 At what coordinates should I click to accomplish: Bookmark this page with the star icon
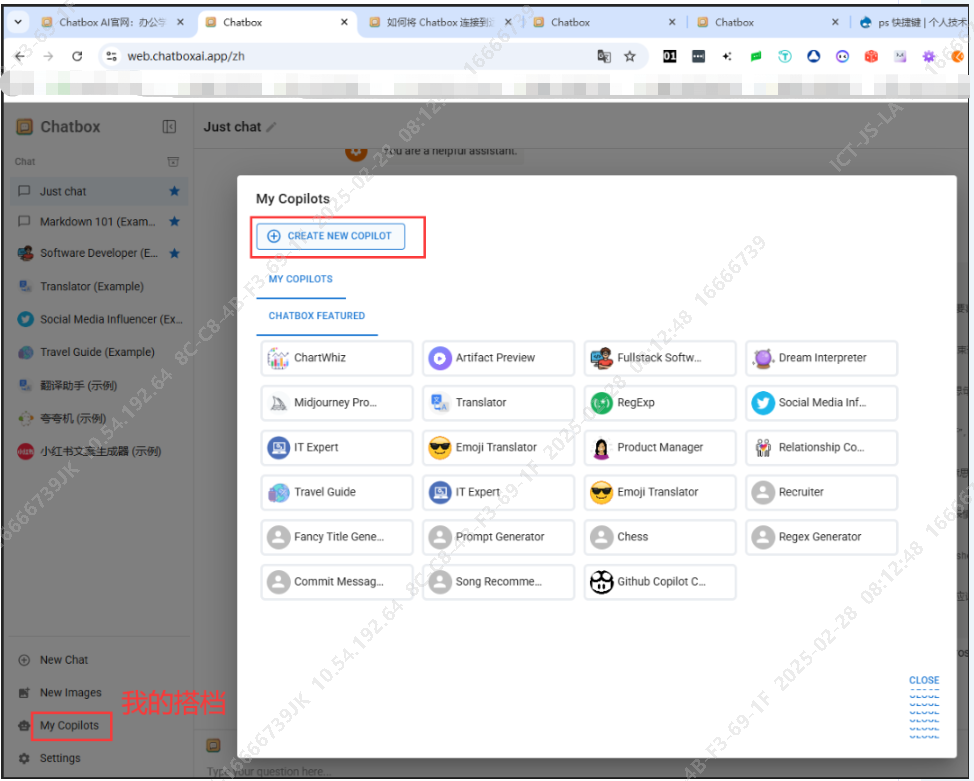point(630,57)
